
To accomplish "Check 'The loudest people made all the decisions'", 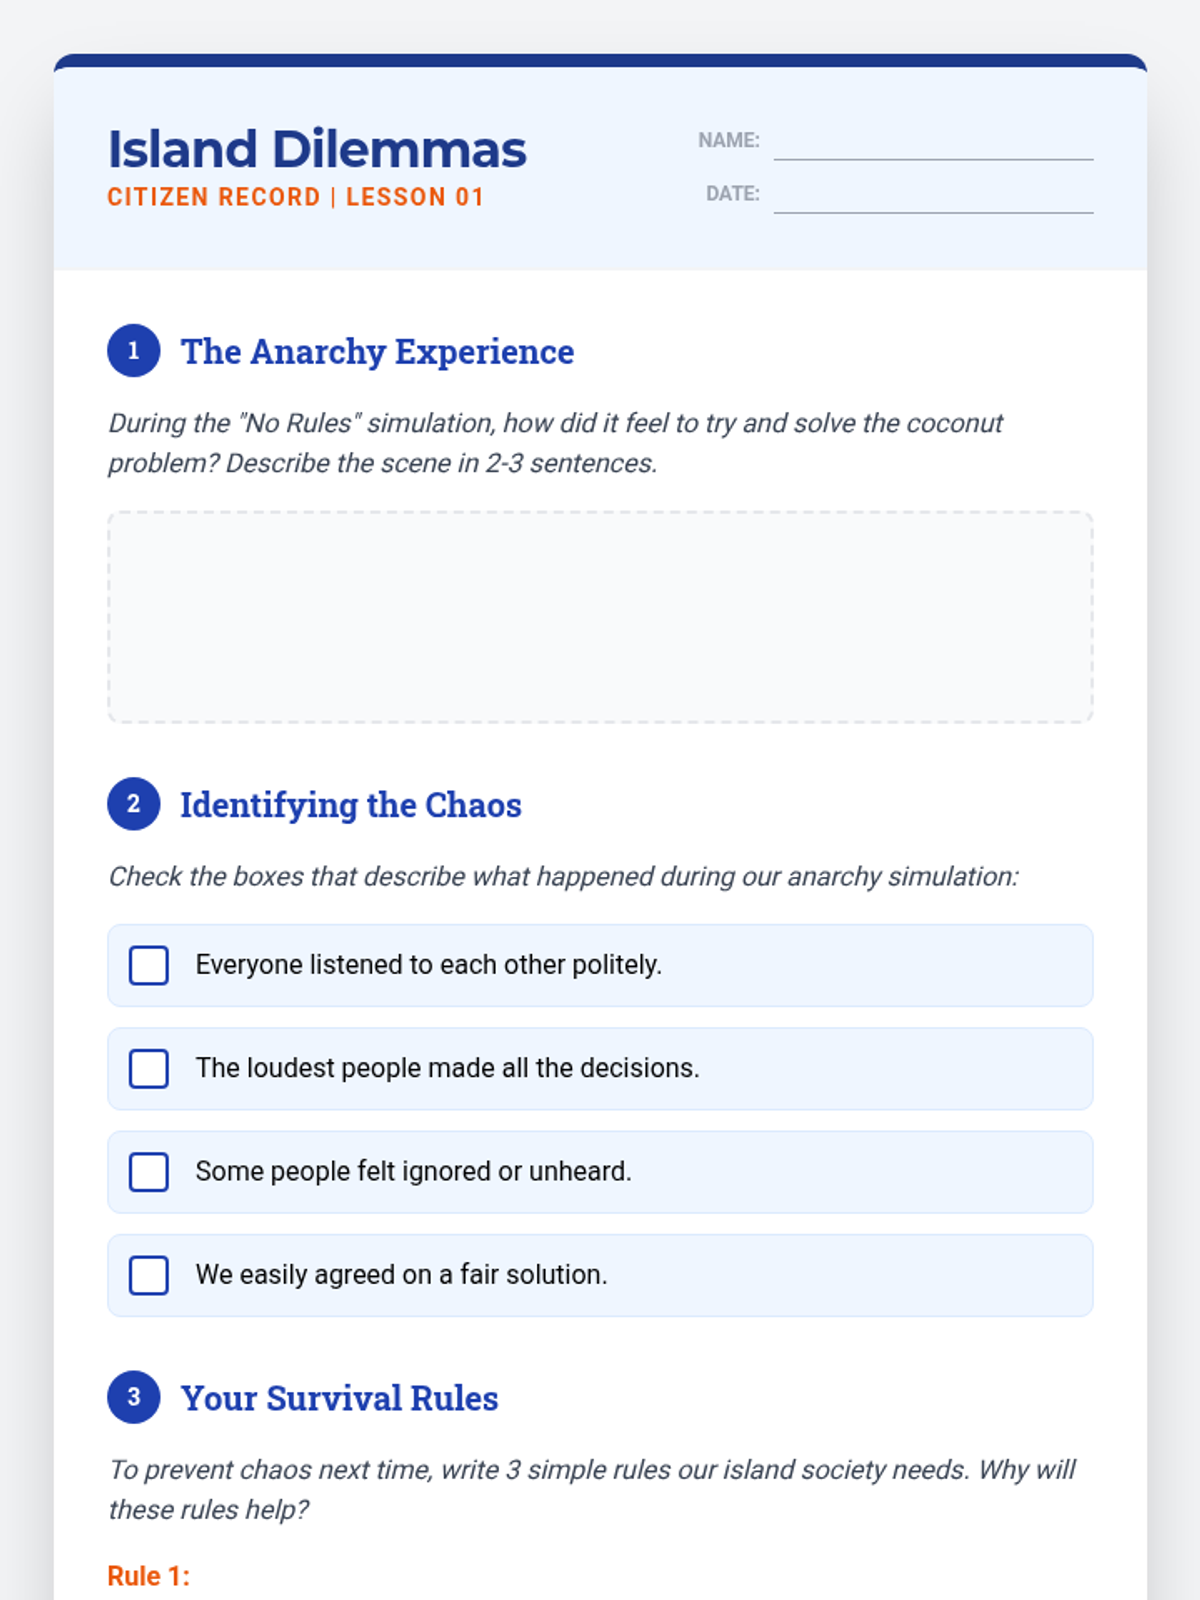I will pos(149,1069).
